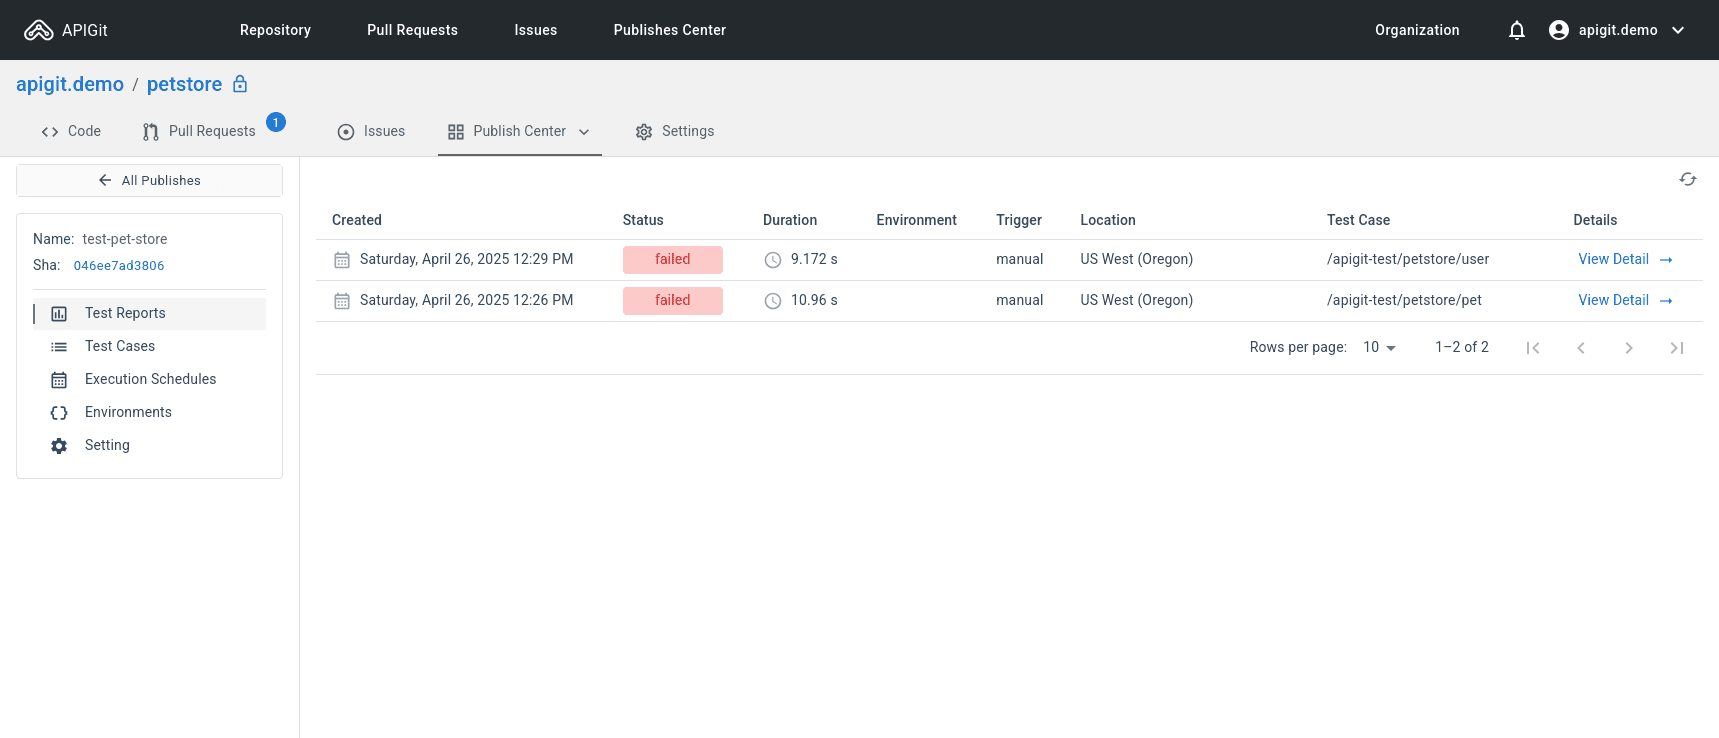Image resolution: width=1719 pixels, height=738 pixels.
Task: Open commit sha 046ee7ad3806 link
Action: click(x=119, y=266)
